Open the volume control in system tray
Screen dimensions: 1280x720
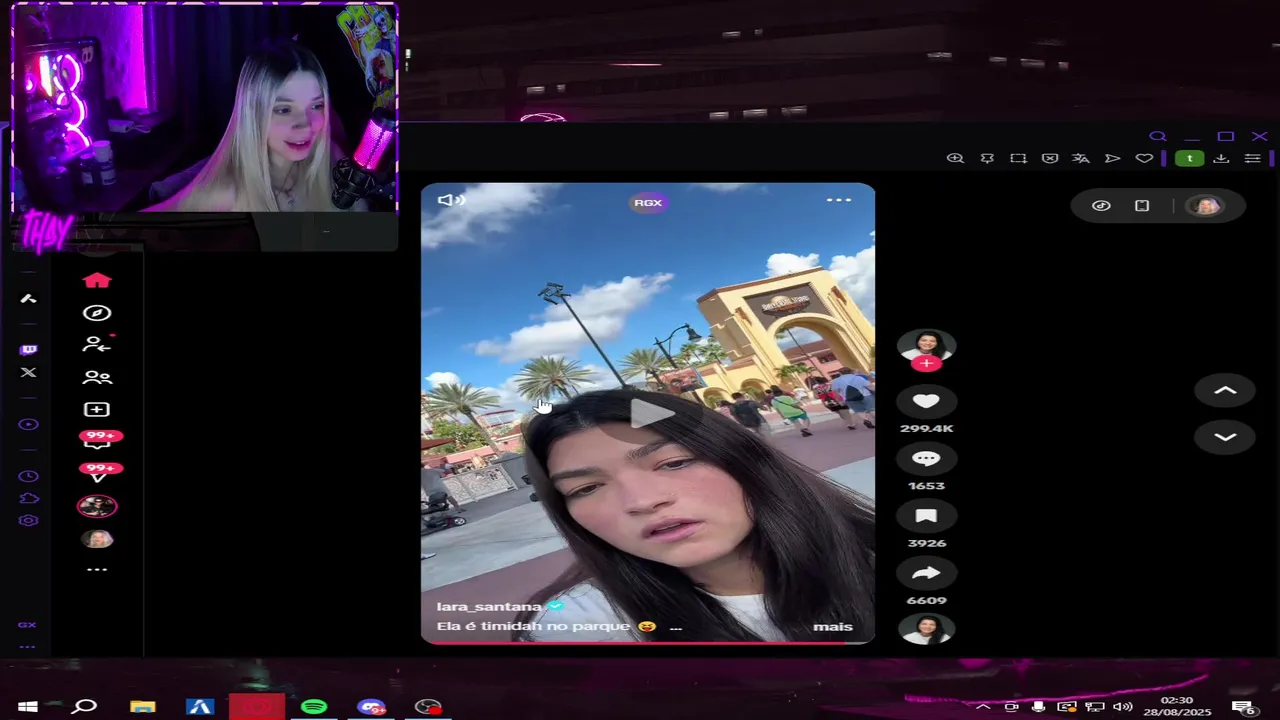coord(1122,707)
